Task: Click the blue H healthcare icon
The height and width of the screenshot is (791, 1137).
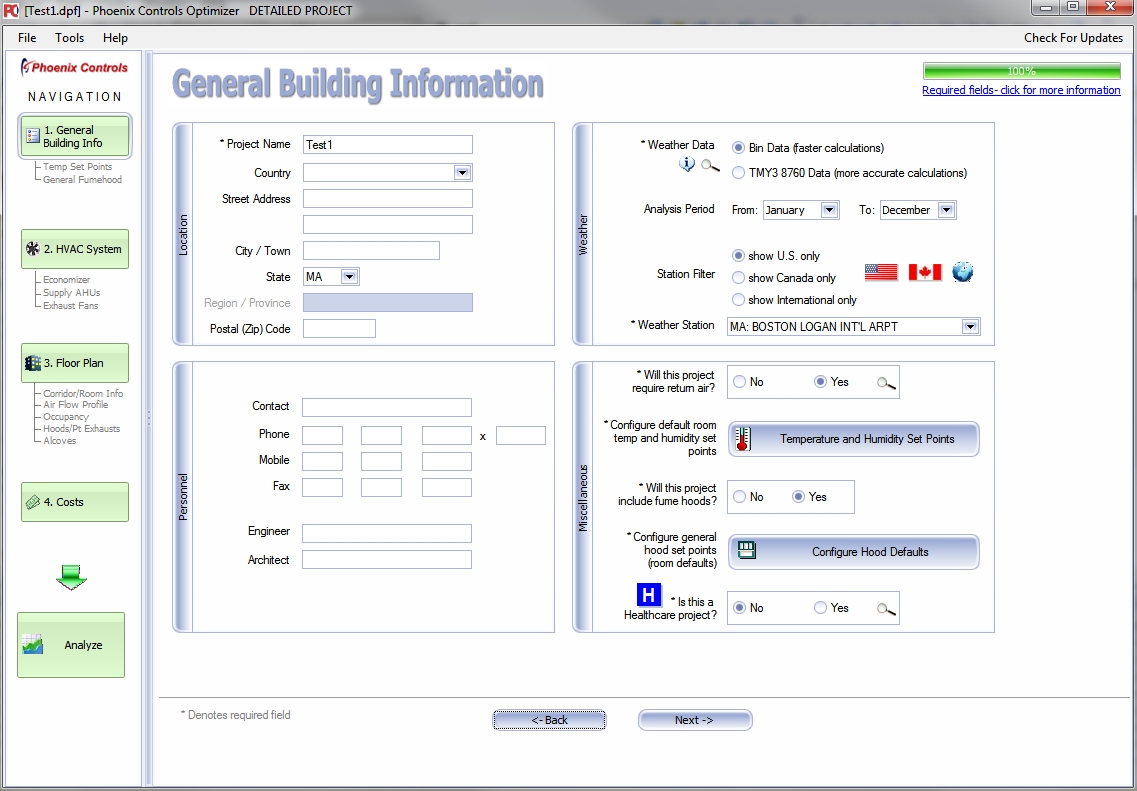Action: click(649, 595)
